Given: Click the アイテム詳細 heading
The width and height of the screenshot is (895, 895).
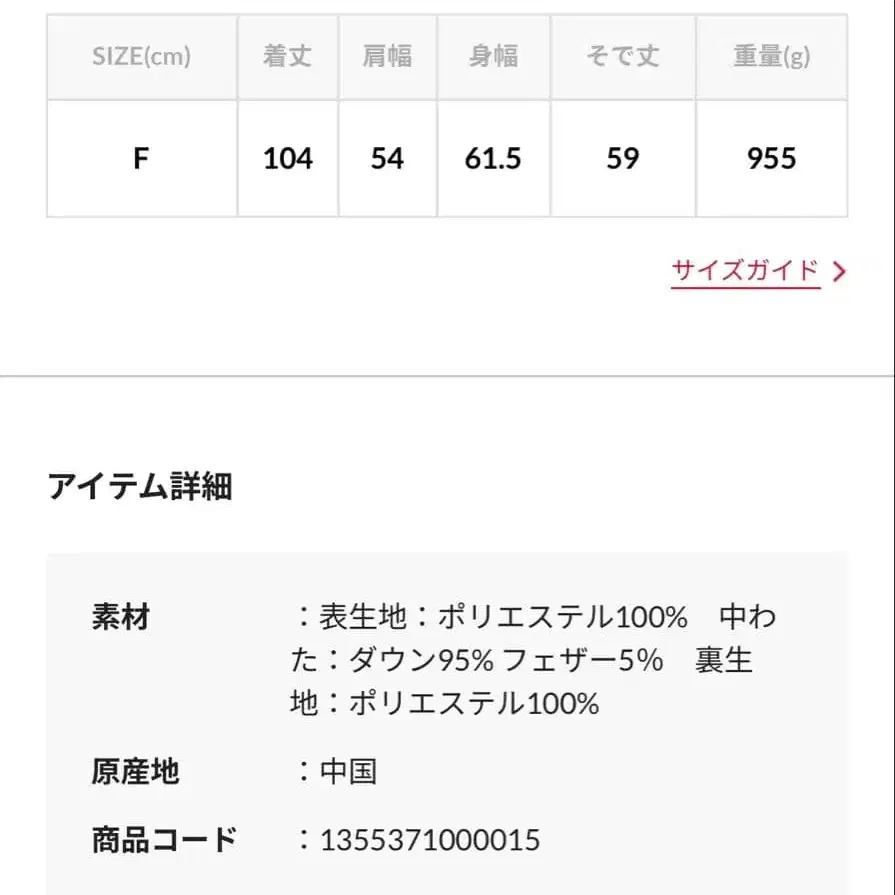Looking at the screenshot, I should 140,486.
